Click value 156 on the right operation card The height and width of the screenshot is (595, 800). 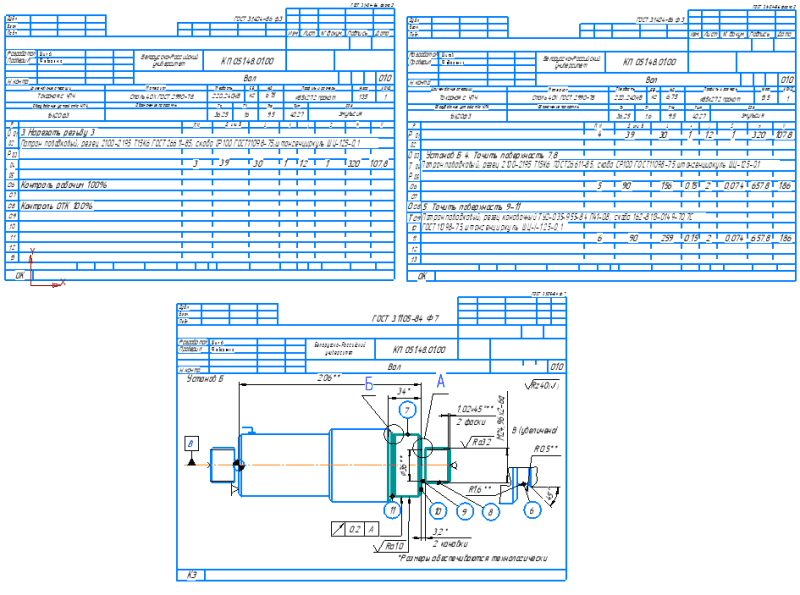pos(667,186)
